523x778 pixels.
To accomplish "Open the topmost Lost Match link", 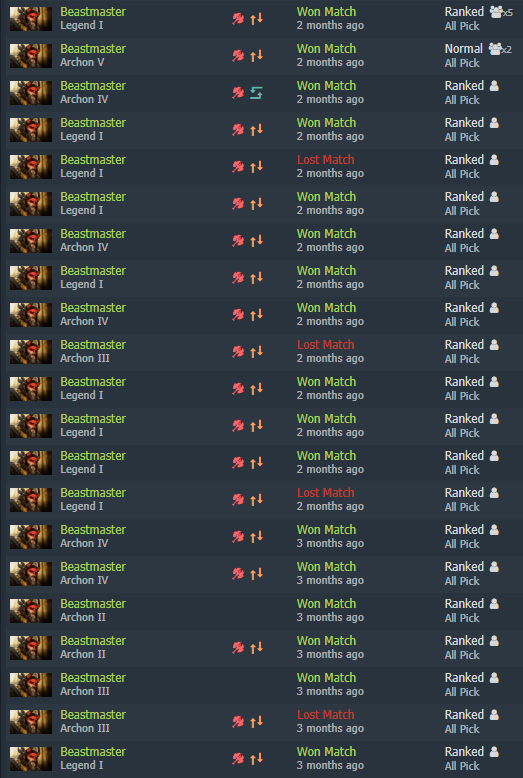I will click(x=326, y=160).
